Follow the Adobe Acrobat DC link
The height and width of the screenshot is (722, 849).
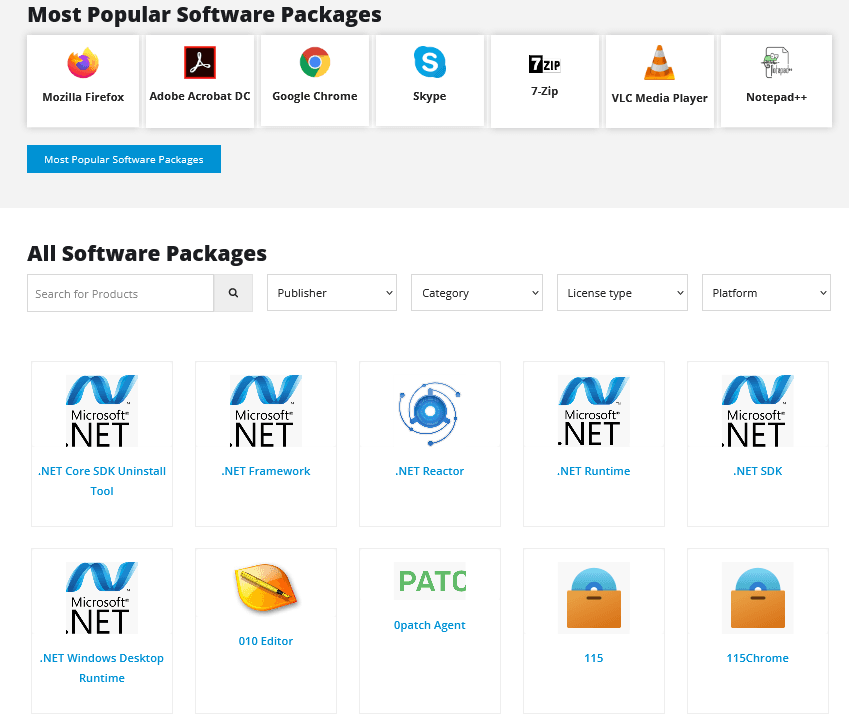pos(200,96)
